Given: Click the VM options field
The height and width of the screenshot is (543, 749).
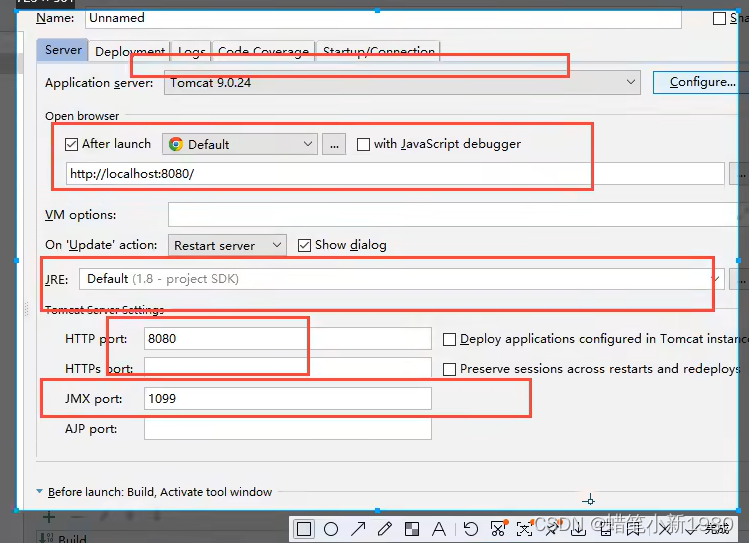Looking at the screenshot, I should (x=458, y=215).
